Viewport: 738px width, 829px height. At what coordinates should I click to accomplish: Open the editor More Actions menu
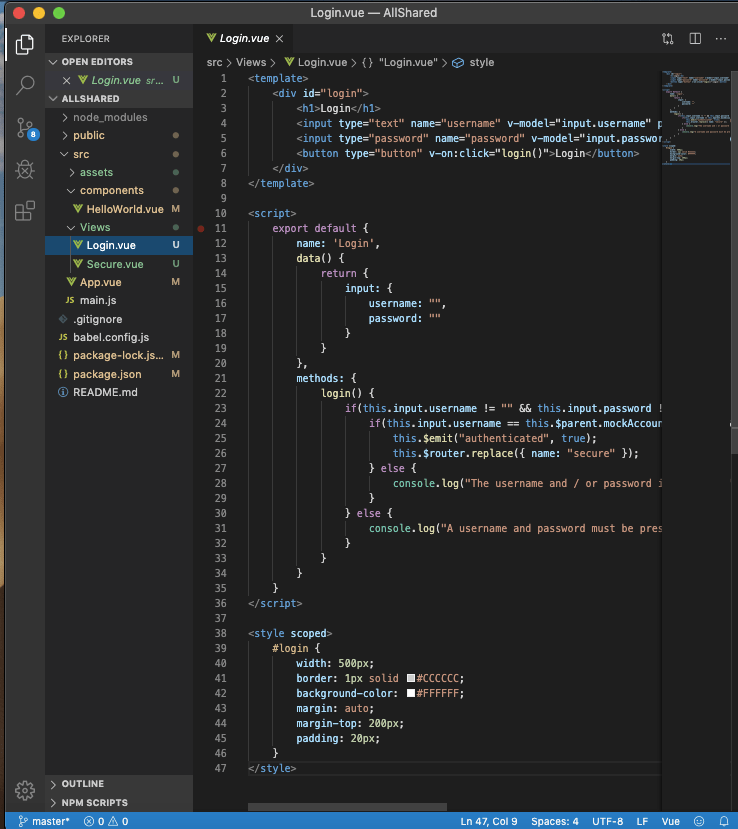point(721,38)
